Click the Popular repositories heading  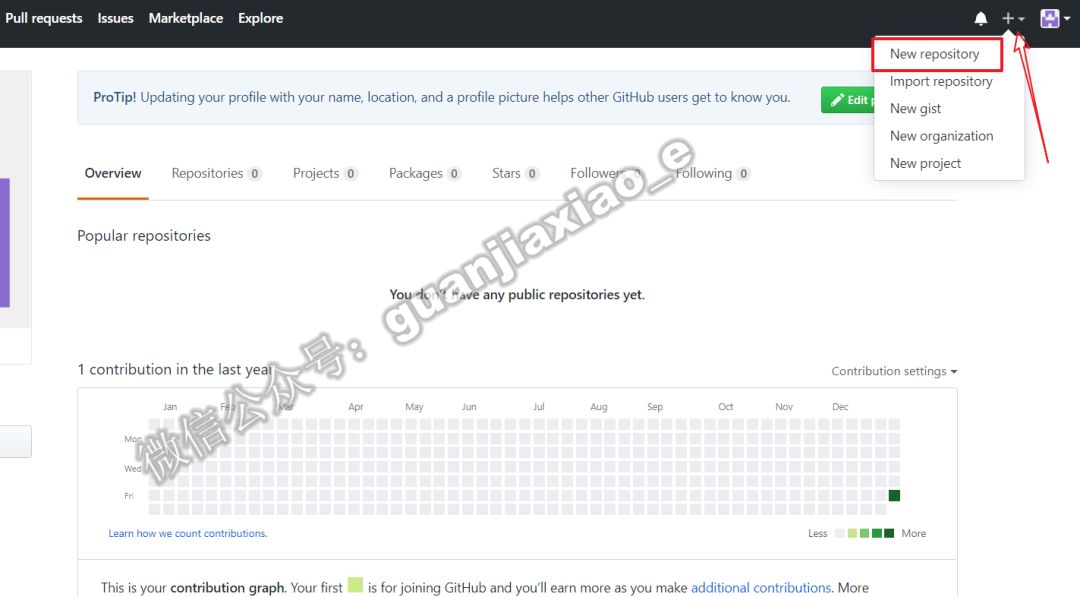tap(144, 235)
